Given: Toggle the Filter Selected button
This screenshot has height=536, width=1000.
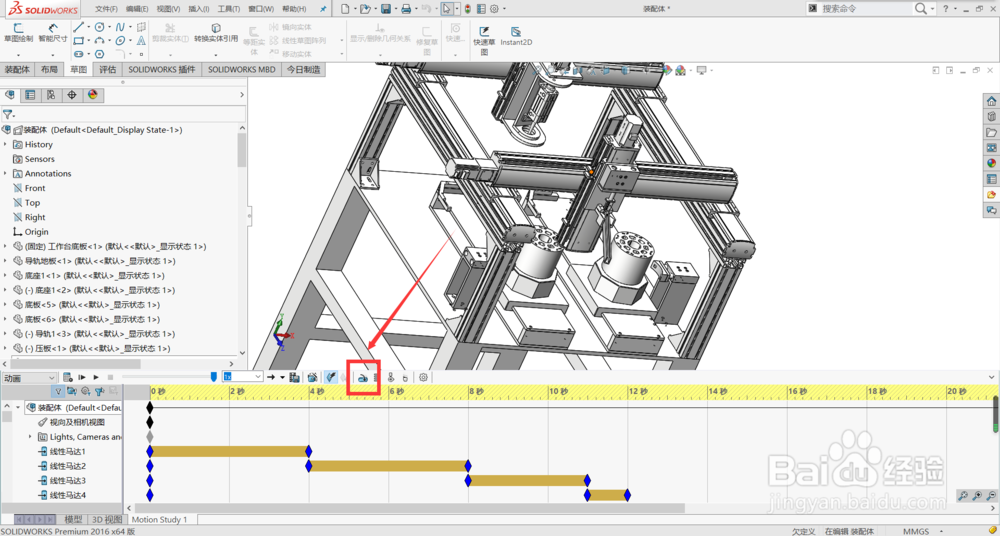Looking at the screenshot, I should 99,391.
